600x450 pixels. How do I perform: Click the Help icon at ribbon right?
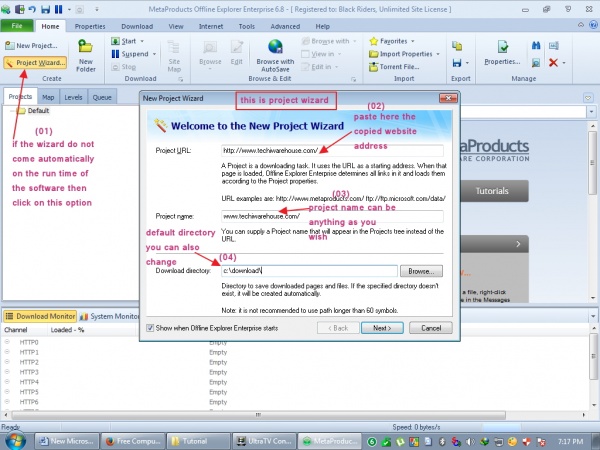pyautogui.click(x=593, y=25)
